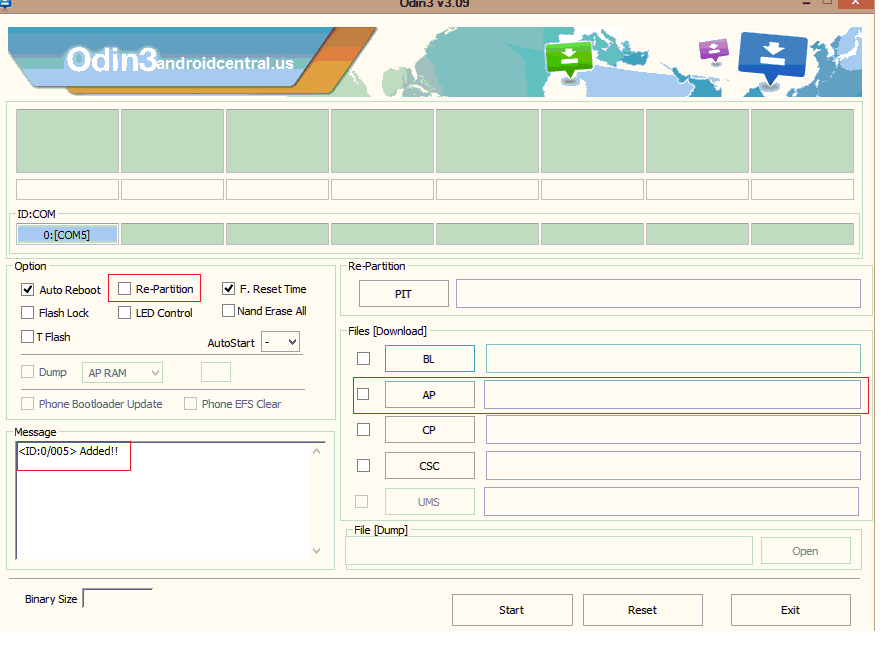This screenshot has height=648, width=882.
Task: Browse for a CP modem file
Action: pyautogui.click(x=430, y=430)
